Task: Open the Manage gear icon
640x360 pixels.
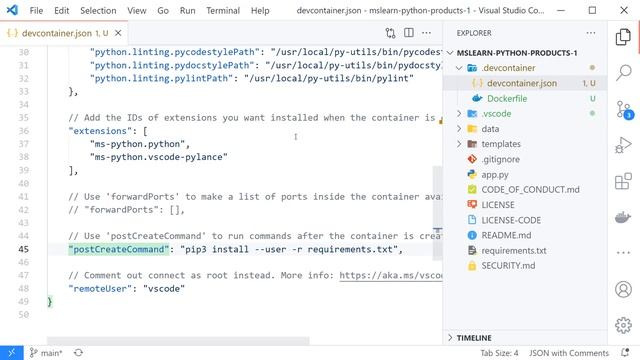Action: click(623, 325)
